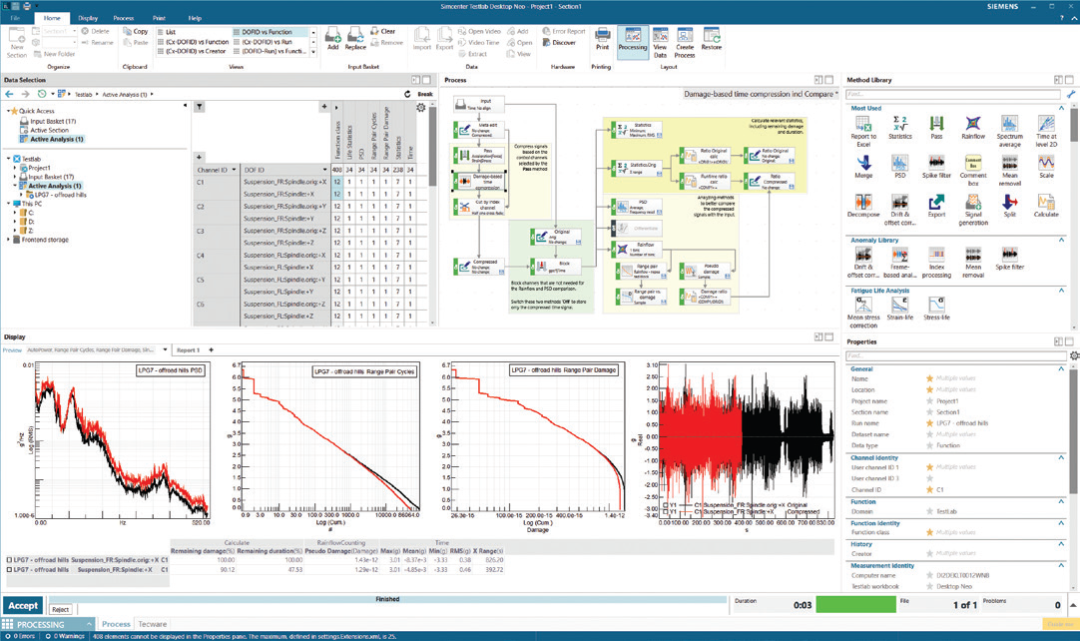Clear the Input Basket
This screenshot has width=1080, height=641.
[x=383, y=31]
